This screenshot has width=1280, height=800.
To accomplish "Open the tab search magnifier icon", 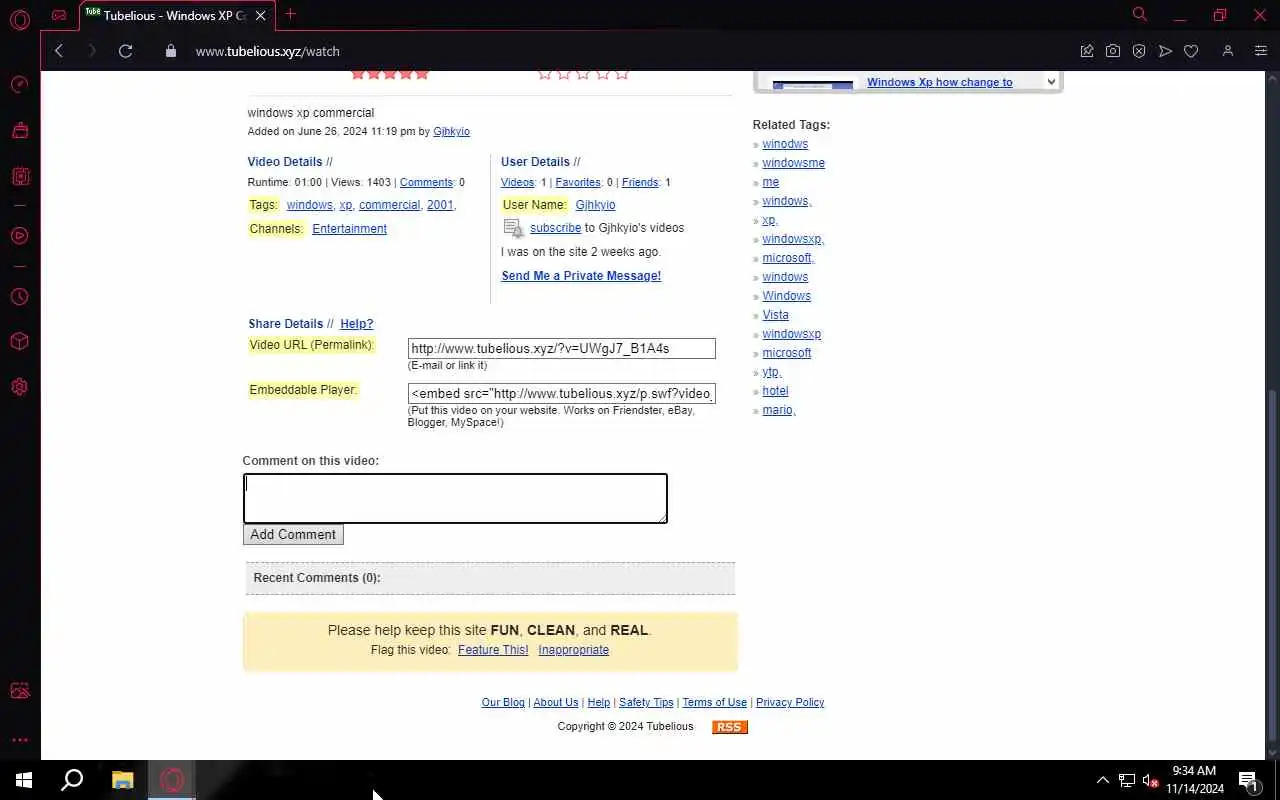I will coord(1139,15).
